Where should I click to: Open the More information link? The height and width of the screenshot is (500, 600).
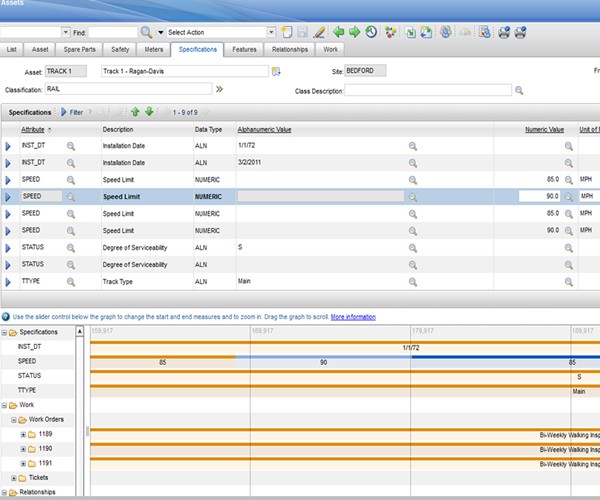353,317
